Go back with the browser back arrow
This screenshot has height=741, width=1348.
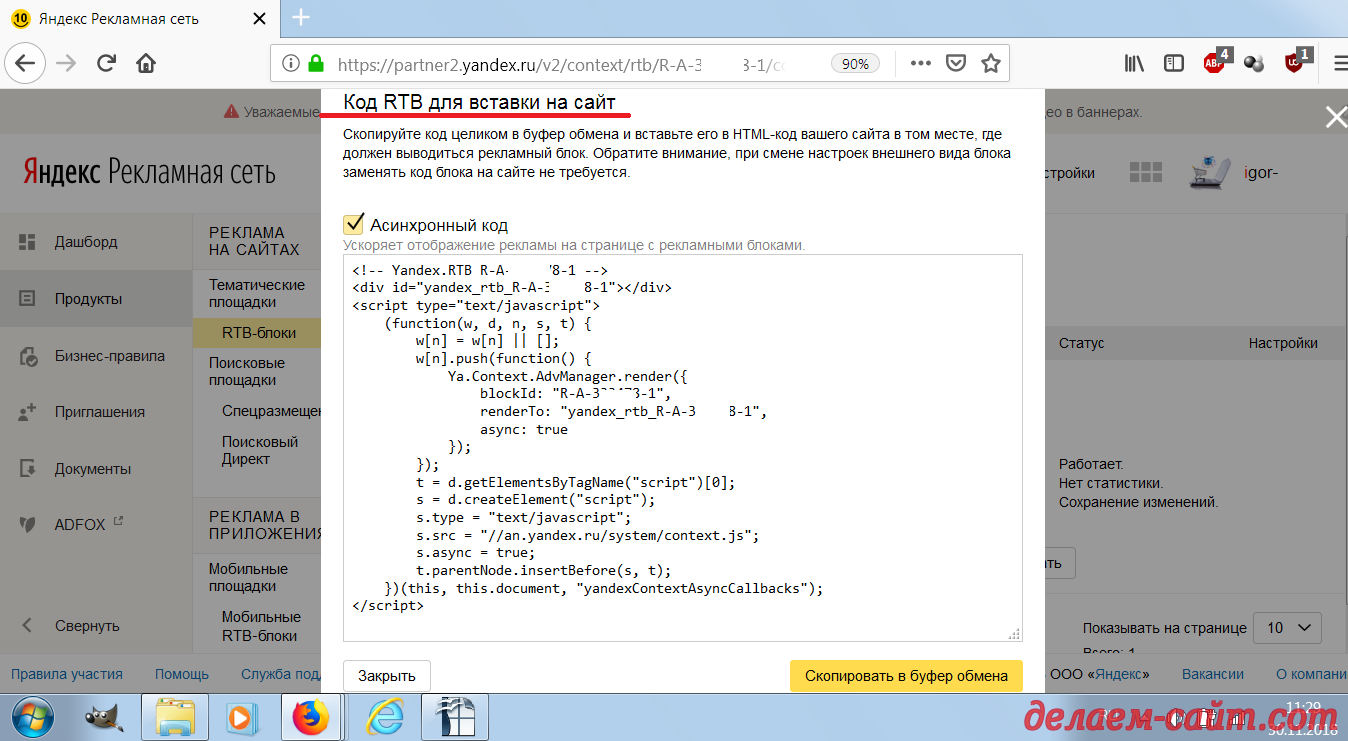tap(25, 63)
